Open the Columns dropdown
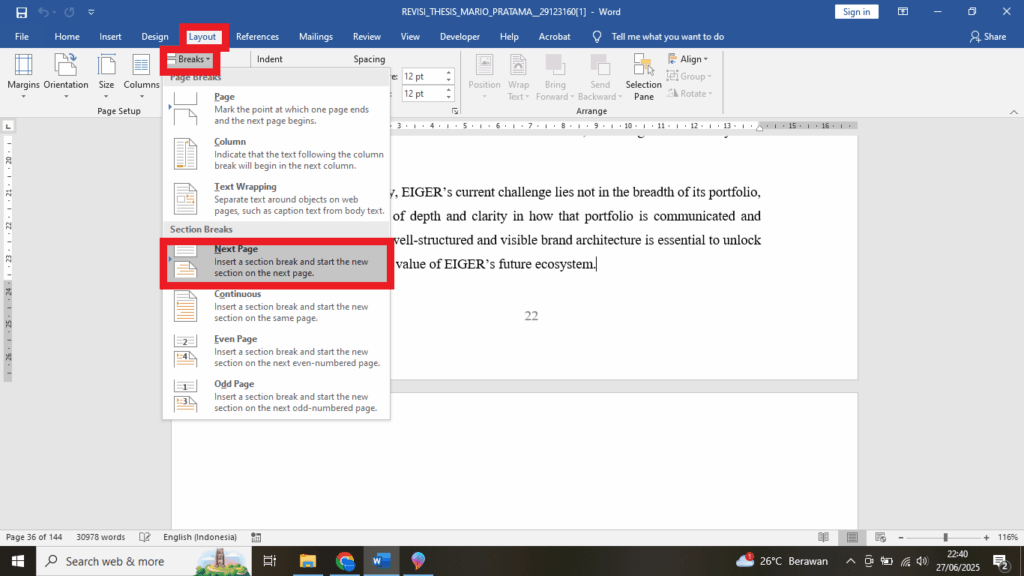The height and width of the screenshot is (576, 1024). (x=141, y=76)
